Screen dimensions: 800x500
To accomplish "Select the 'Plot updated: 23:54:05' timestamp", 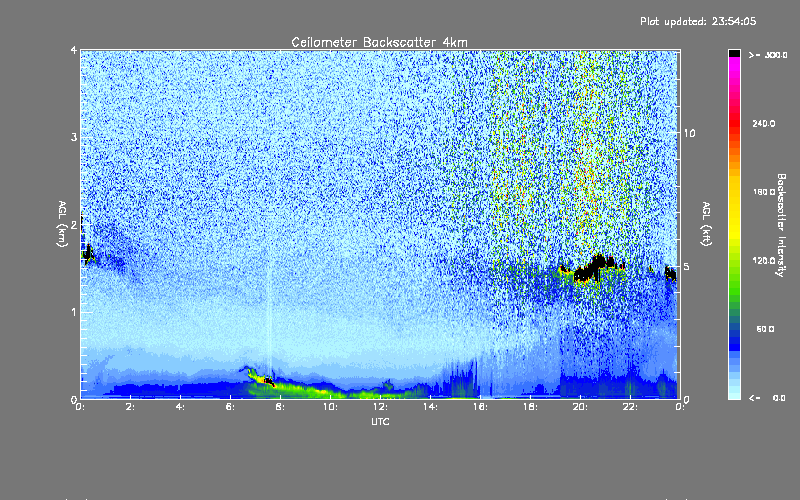I will tap(698, 21).
